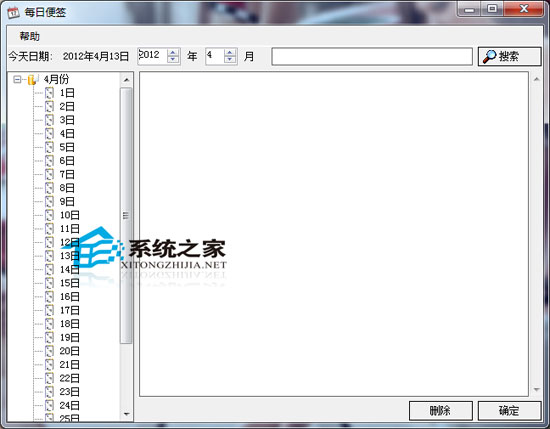Select the 1日 entry text
The height and width of the screenshot is (429, 550).
(67, 93)
